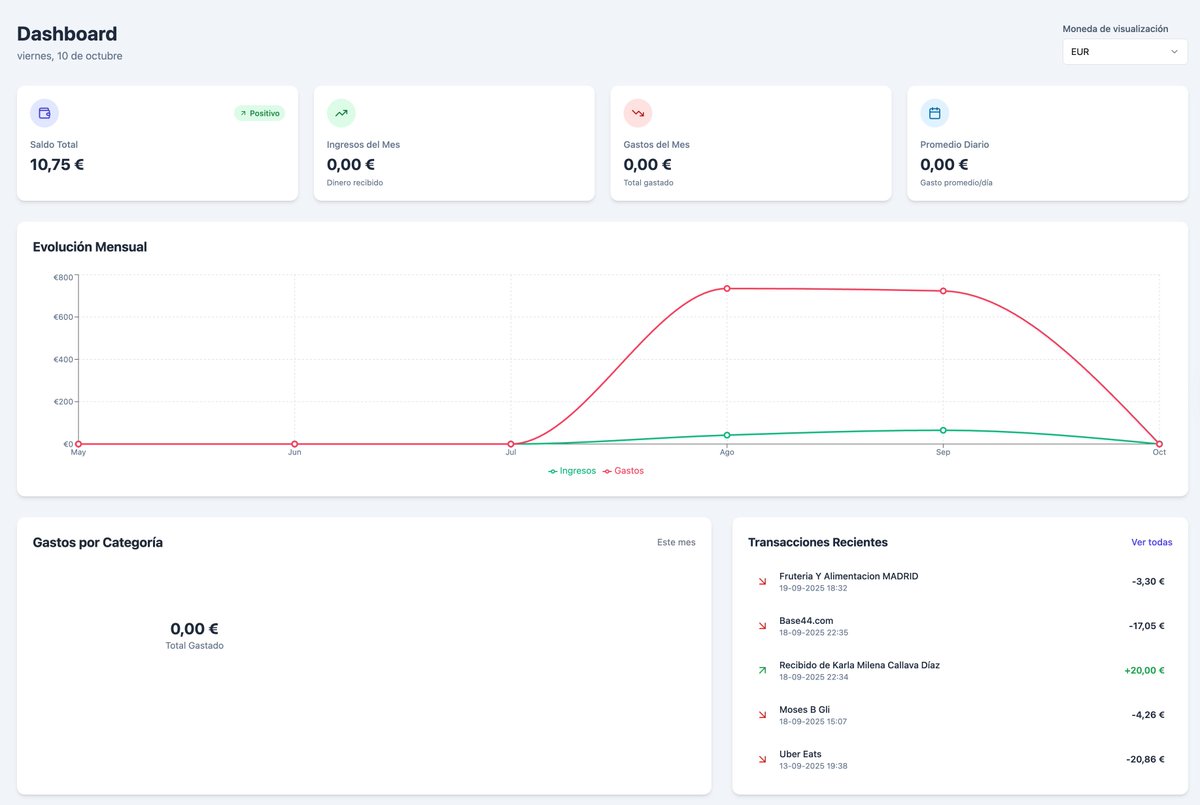Click the chart data point at Oct
Screen dimensions: 1200x805
(x=1159, y=444)
